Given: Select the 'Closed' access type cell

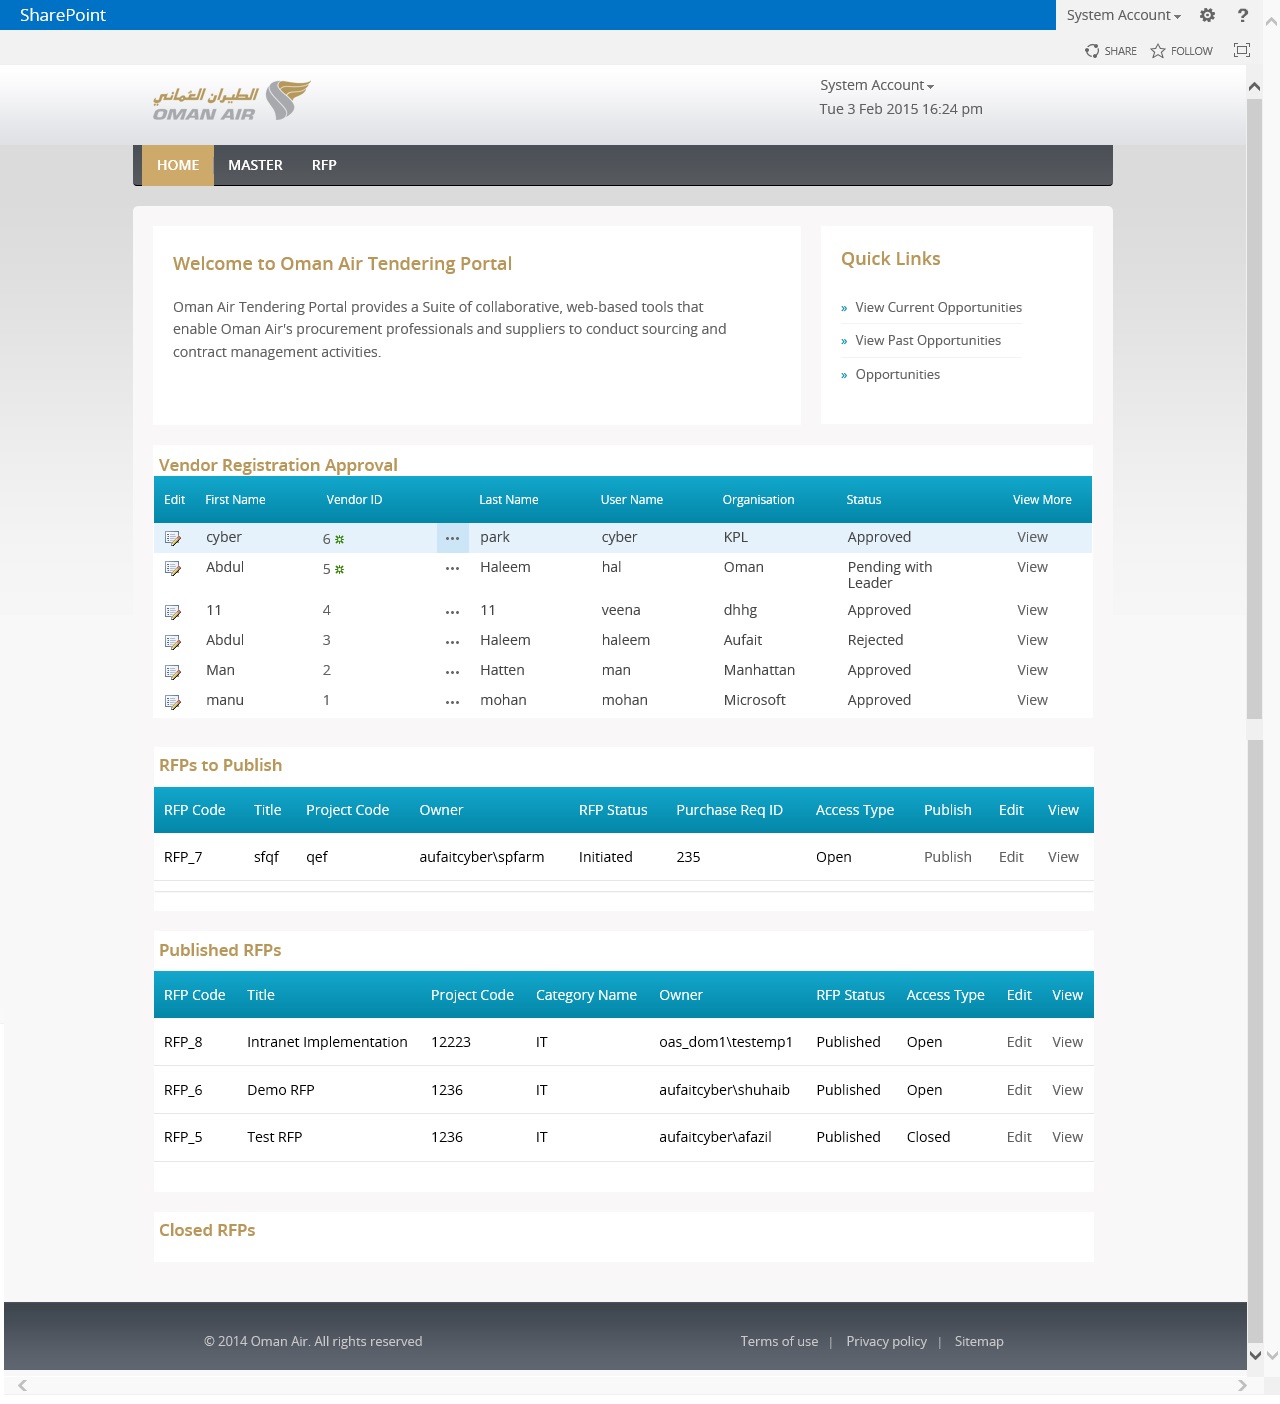Looking at the screenshot, I should tap(928, 1137).
